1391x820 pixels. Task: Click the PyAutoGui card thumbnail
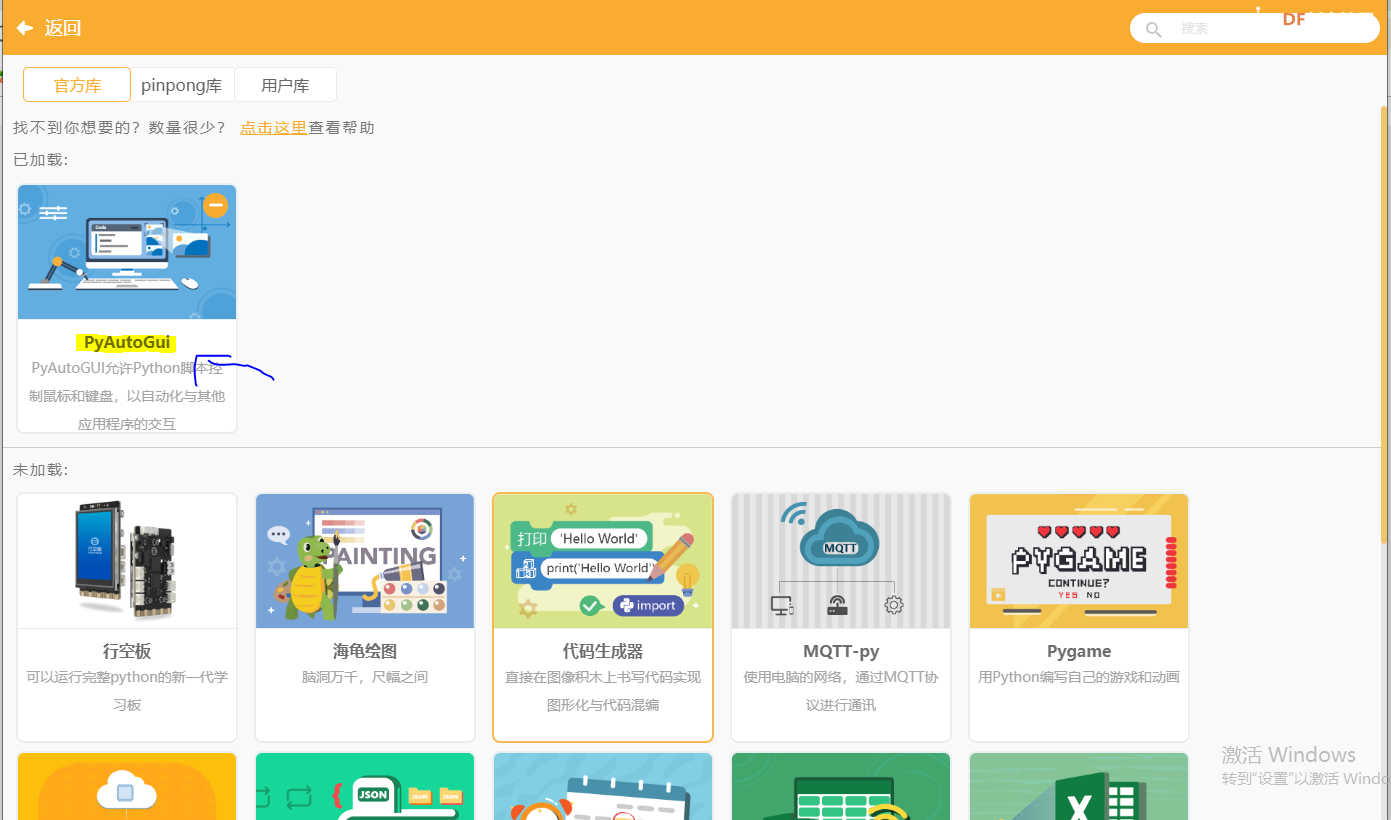[x=127, y=252]
